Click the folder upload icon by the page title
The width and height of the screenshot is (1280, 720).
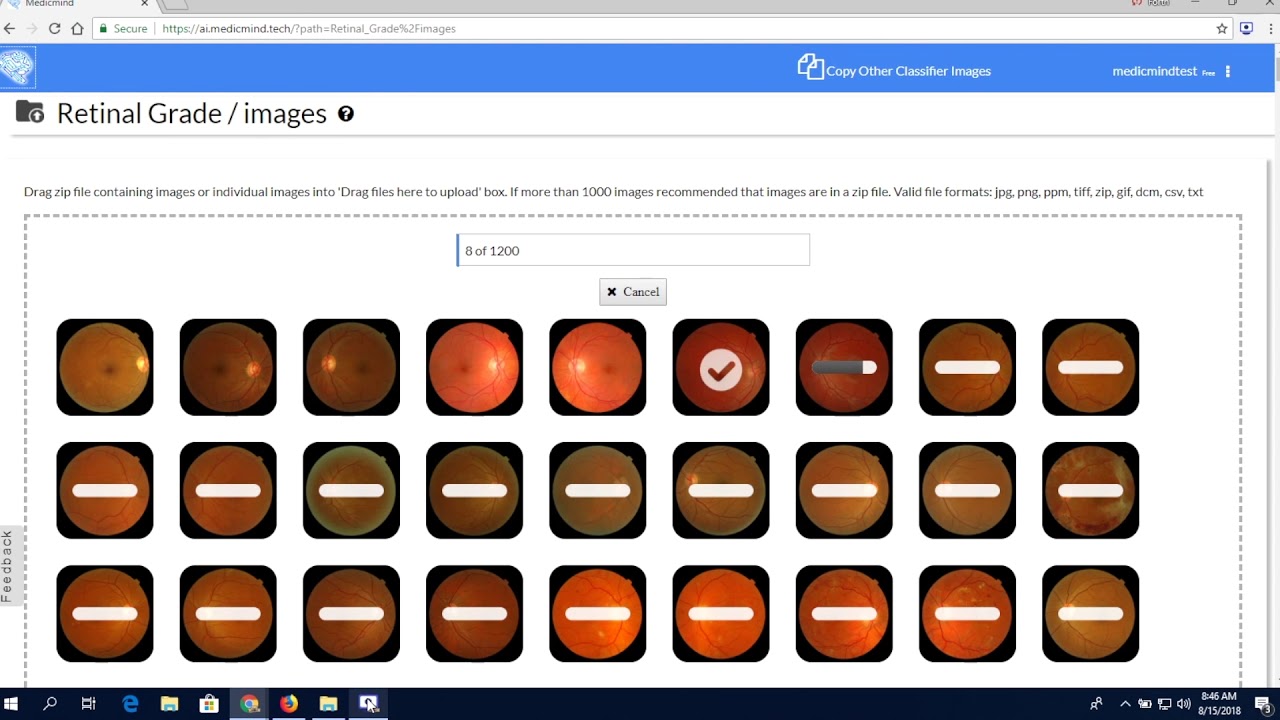[30, 112]
